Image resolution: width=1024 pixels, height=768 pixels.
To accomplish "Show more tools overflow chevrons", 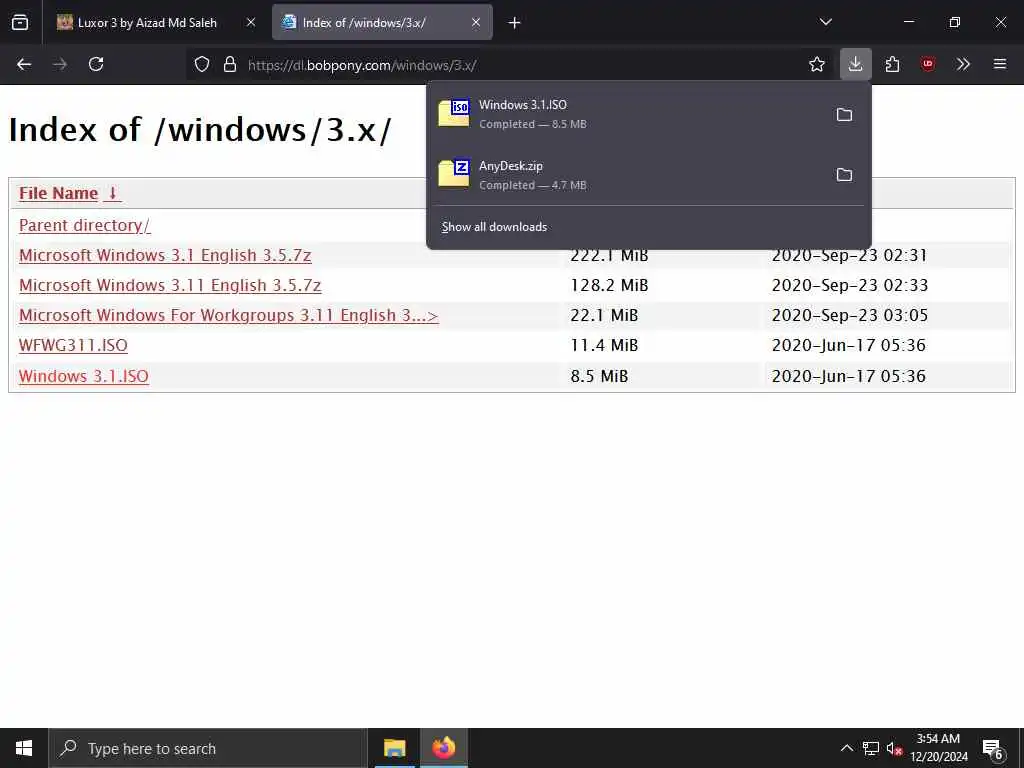I will click(x=963, y=64).
